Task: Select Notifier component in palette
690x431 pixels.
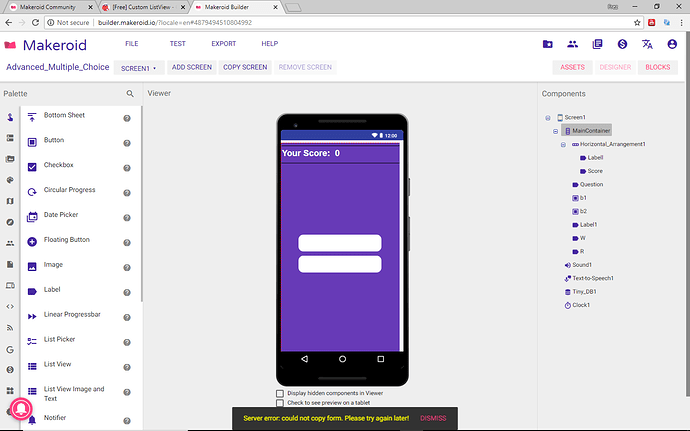Action: [x=55, y=418]
